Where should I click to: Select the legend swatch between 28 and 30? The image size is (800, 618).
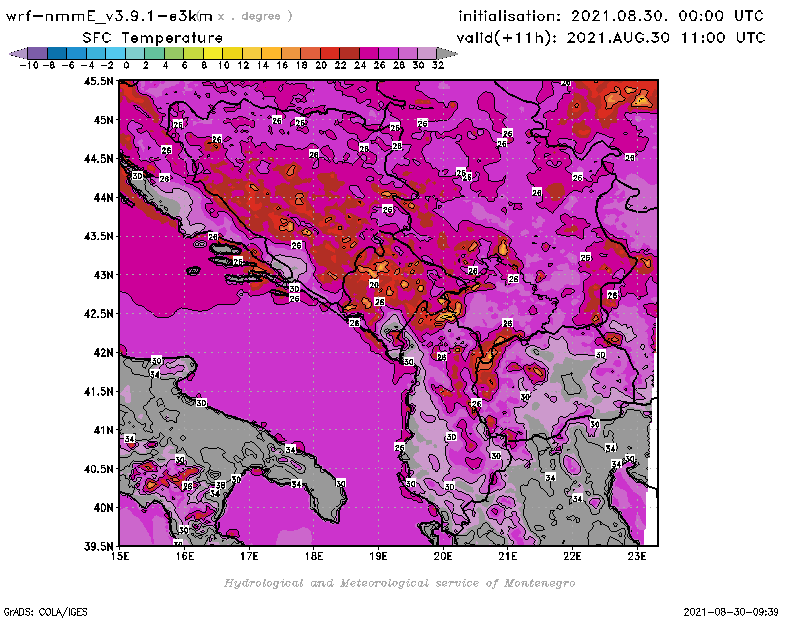(408, 53)
